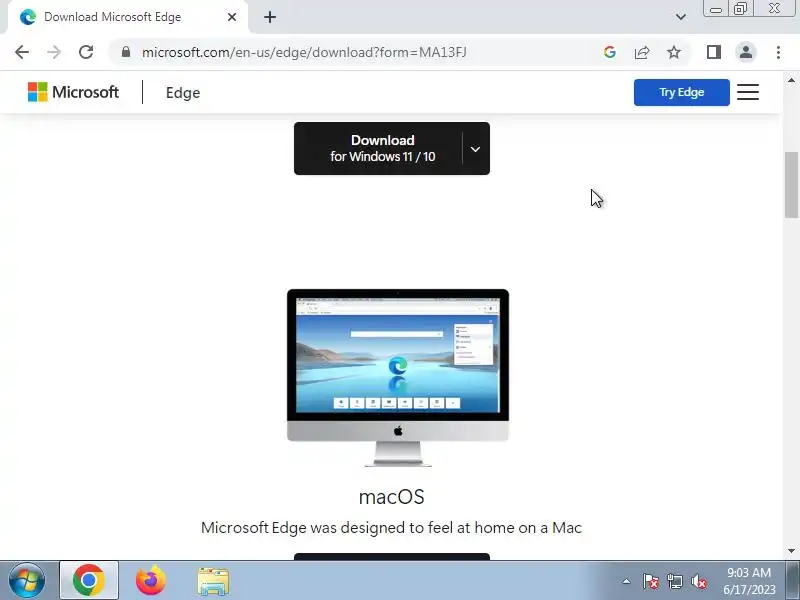Open the tab search chevron

(x=681, y=17)
